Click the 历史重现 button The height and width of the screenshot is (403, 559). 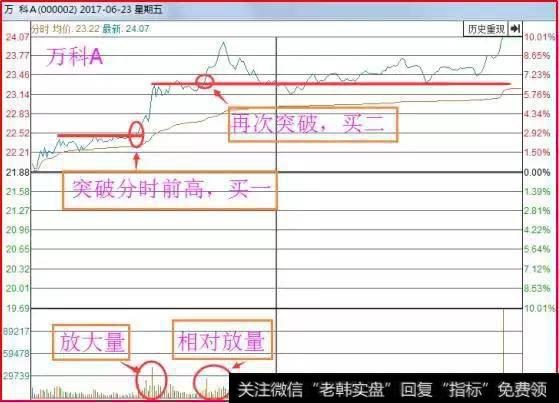click(x=485, y=29)
